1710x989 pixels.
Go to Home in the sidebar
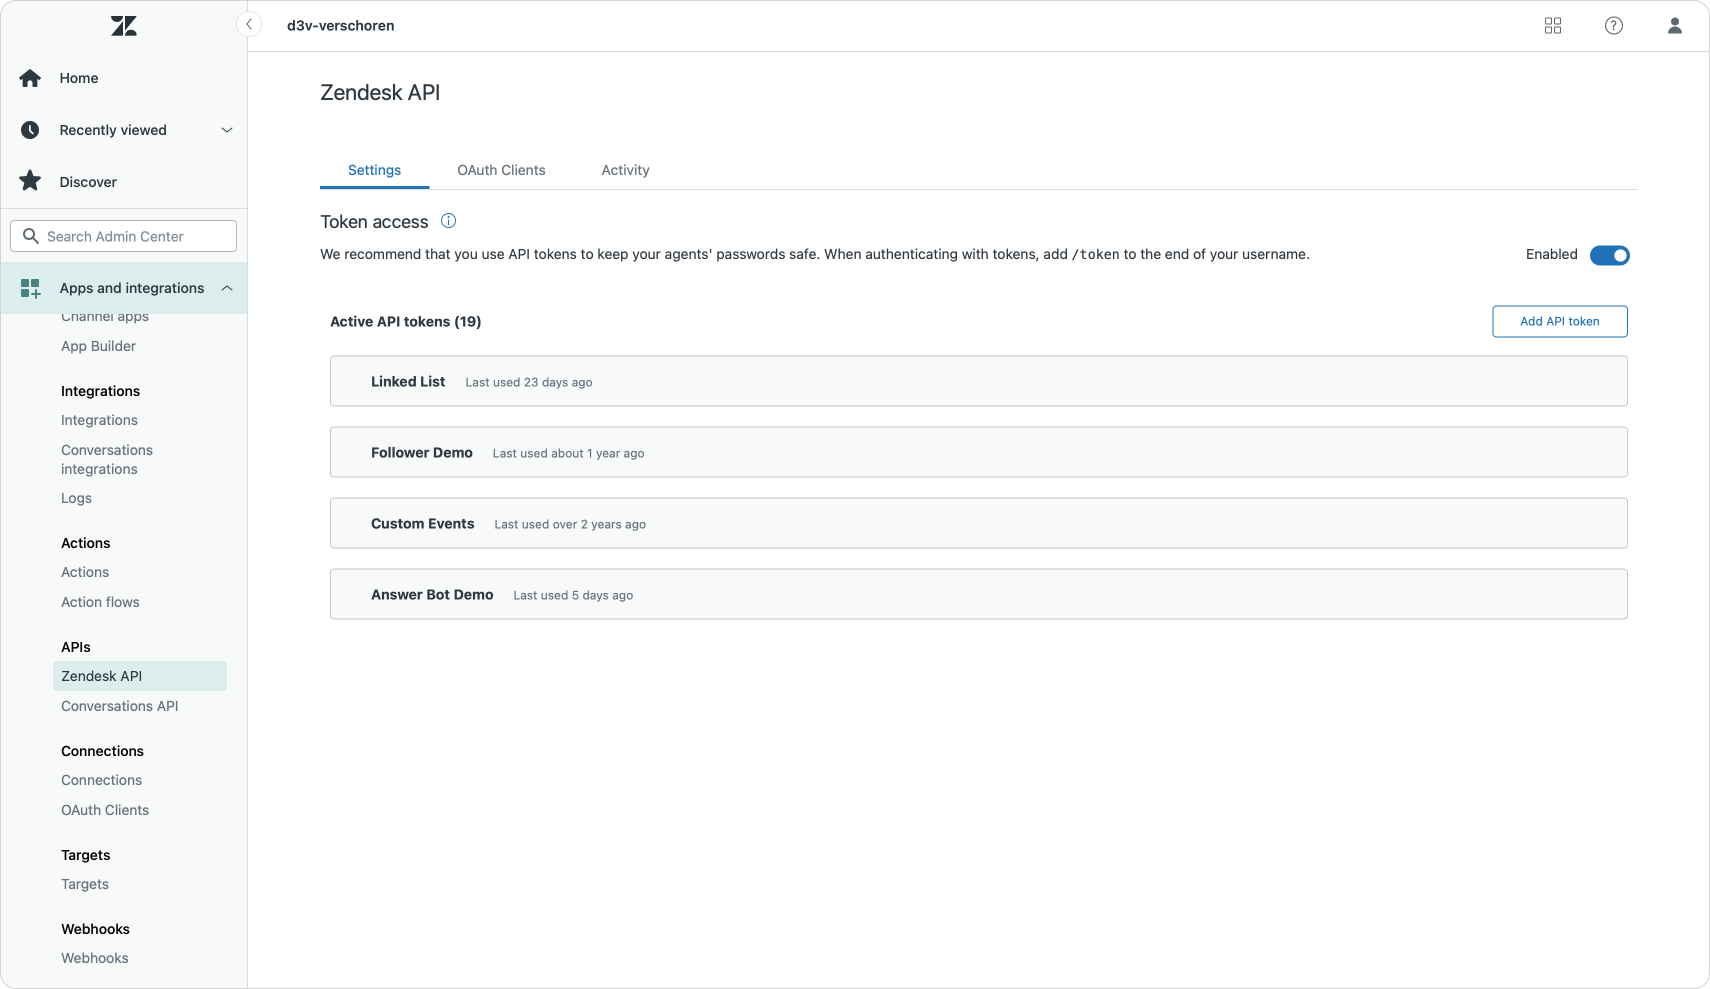pos(79,78)
